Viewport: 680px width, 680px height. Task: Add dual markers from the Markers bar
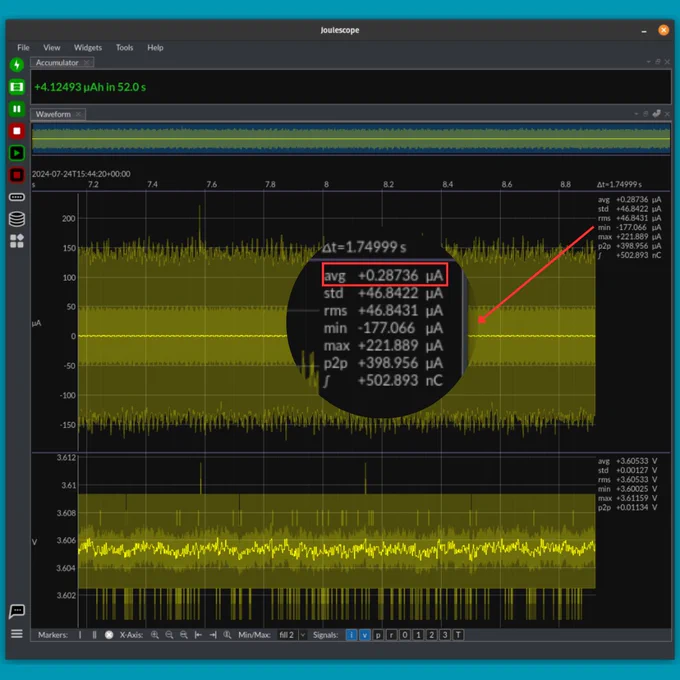coord(94,635)
